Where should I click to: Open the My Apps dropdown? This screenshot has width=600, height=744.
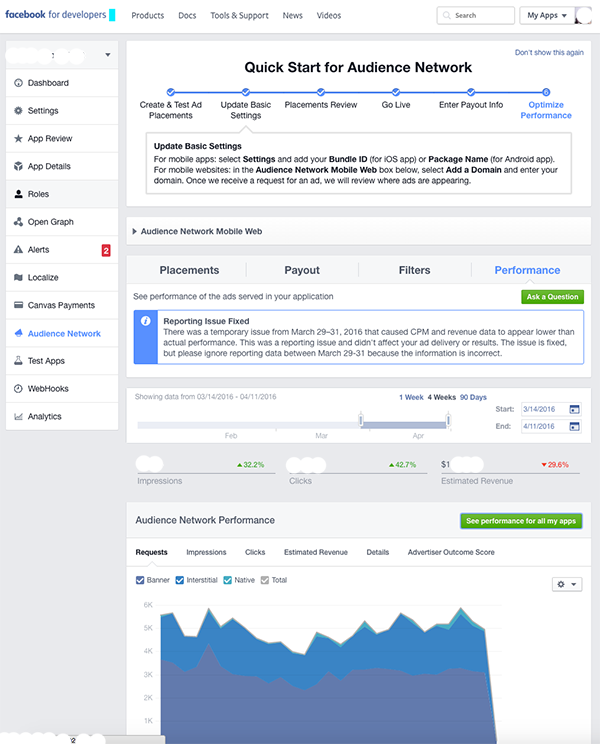[x=547, y=16]
